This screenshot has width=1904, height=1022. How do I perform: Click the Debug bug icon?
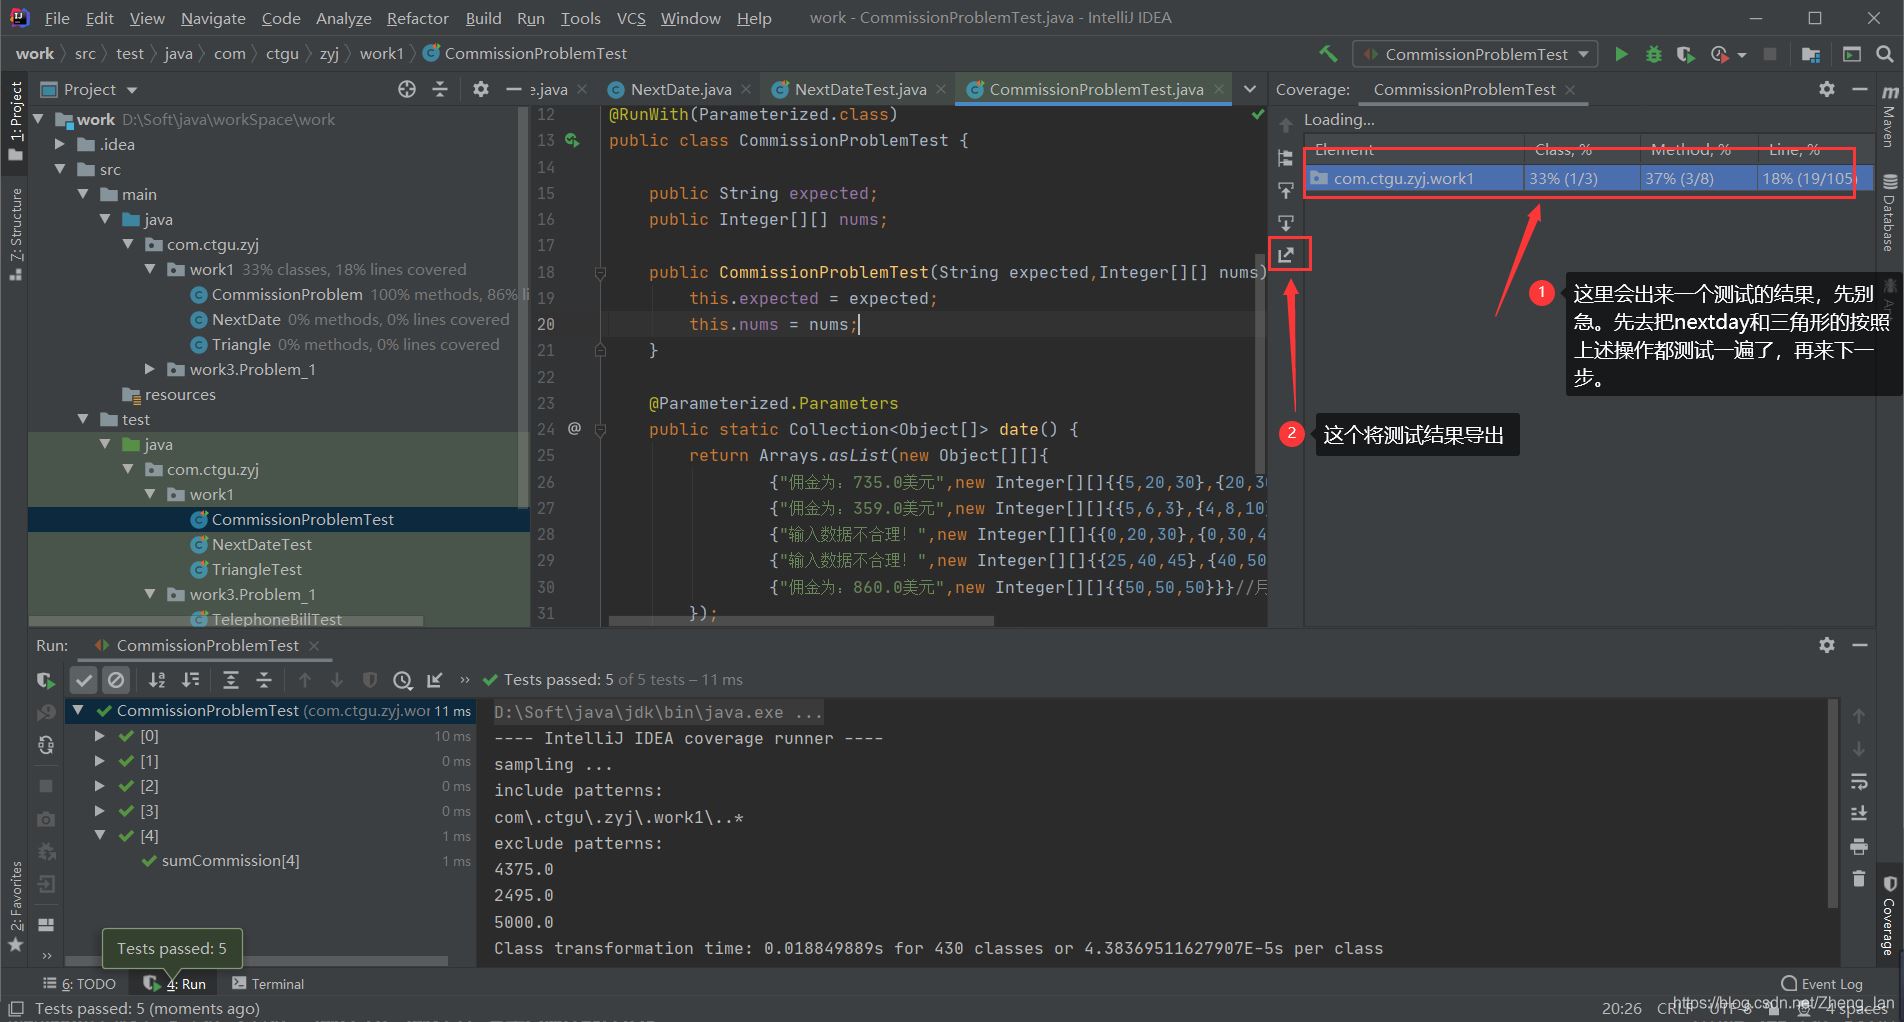pos(1653,54)
